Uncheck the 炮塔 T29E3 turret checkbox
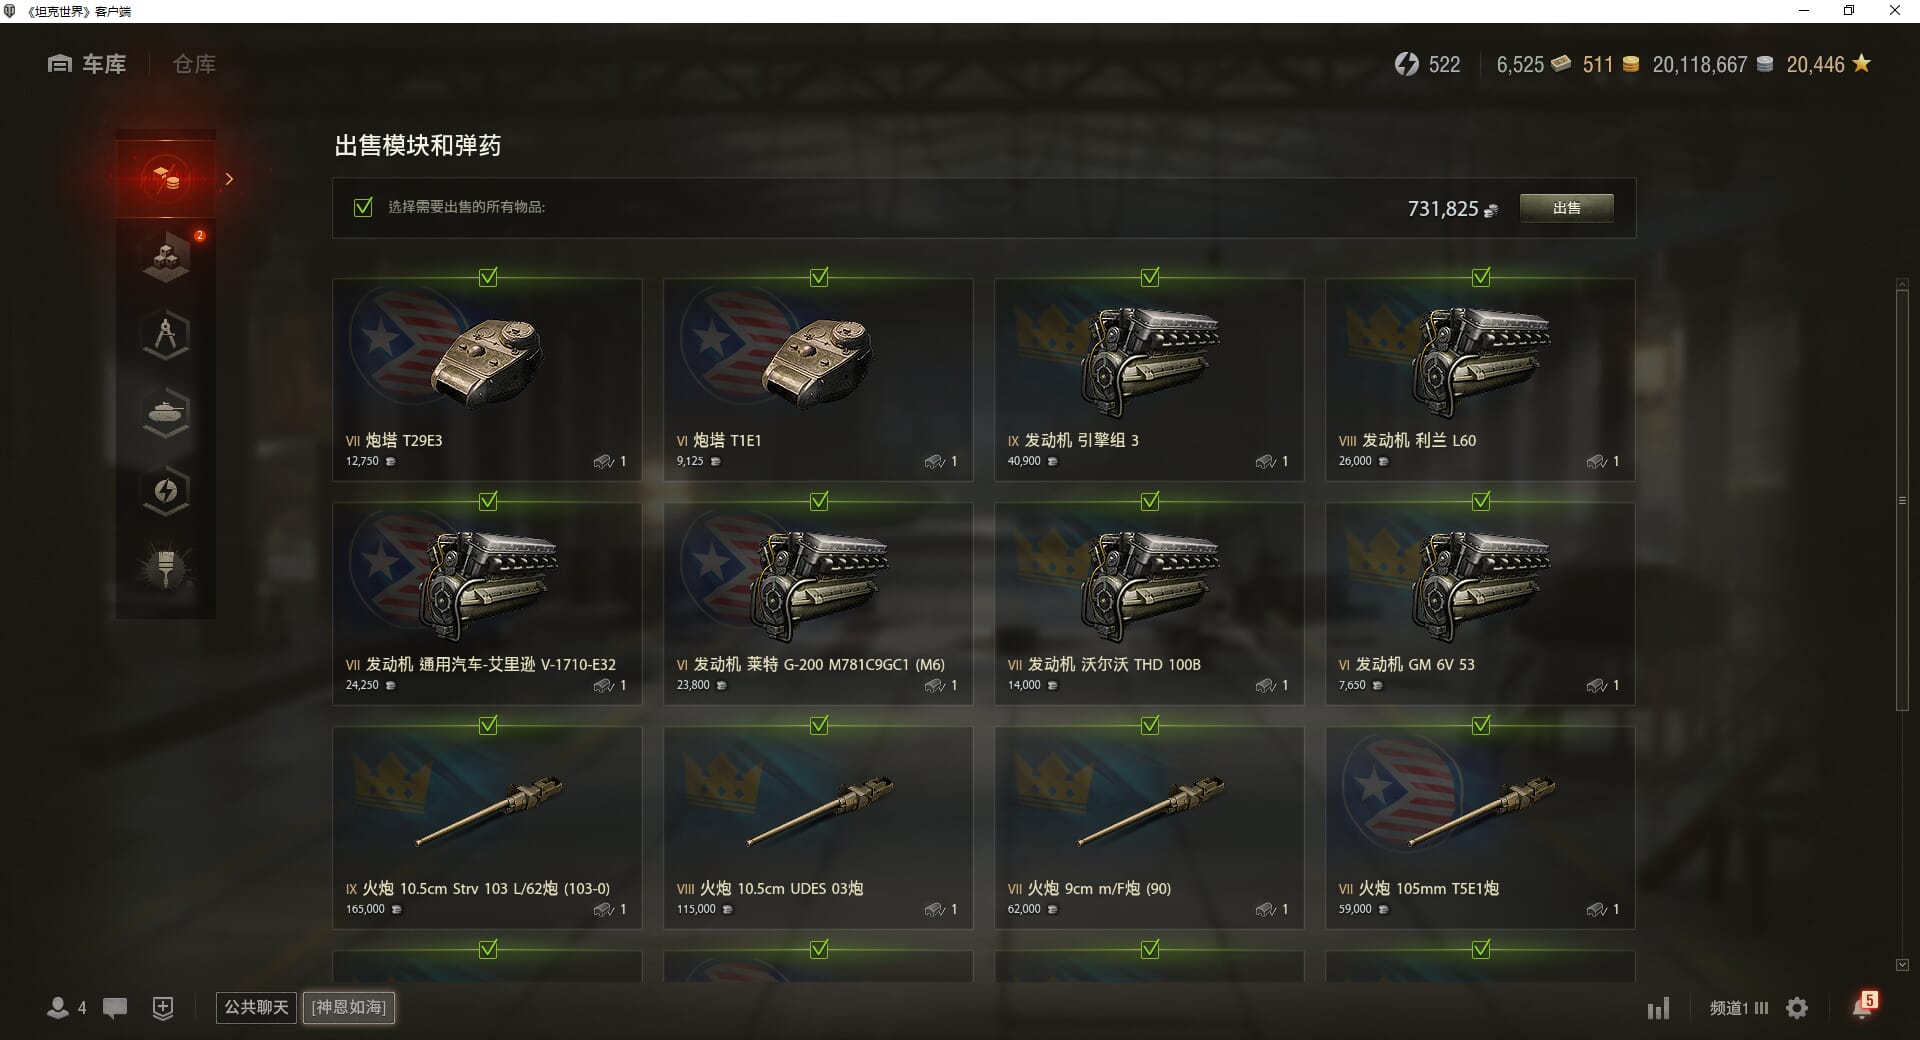This screenshot has height=1040, width=1920. 488,277
